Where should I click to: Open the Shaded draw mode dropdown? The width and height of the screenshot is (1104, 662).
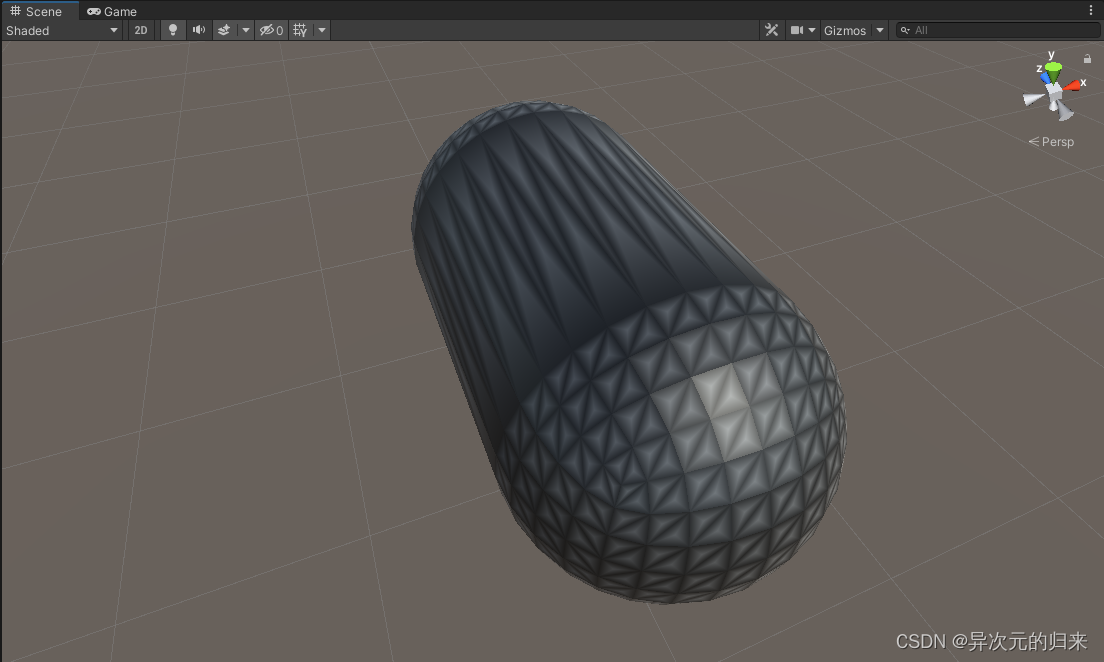pyautogui.click(x=62, y=30)
